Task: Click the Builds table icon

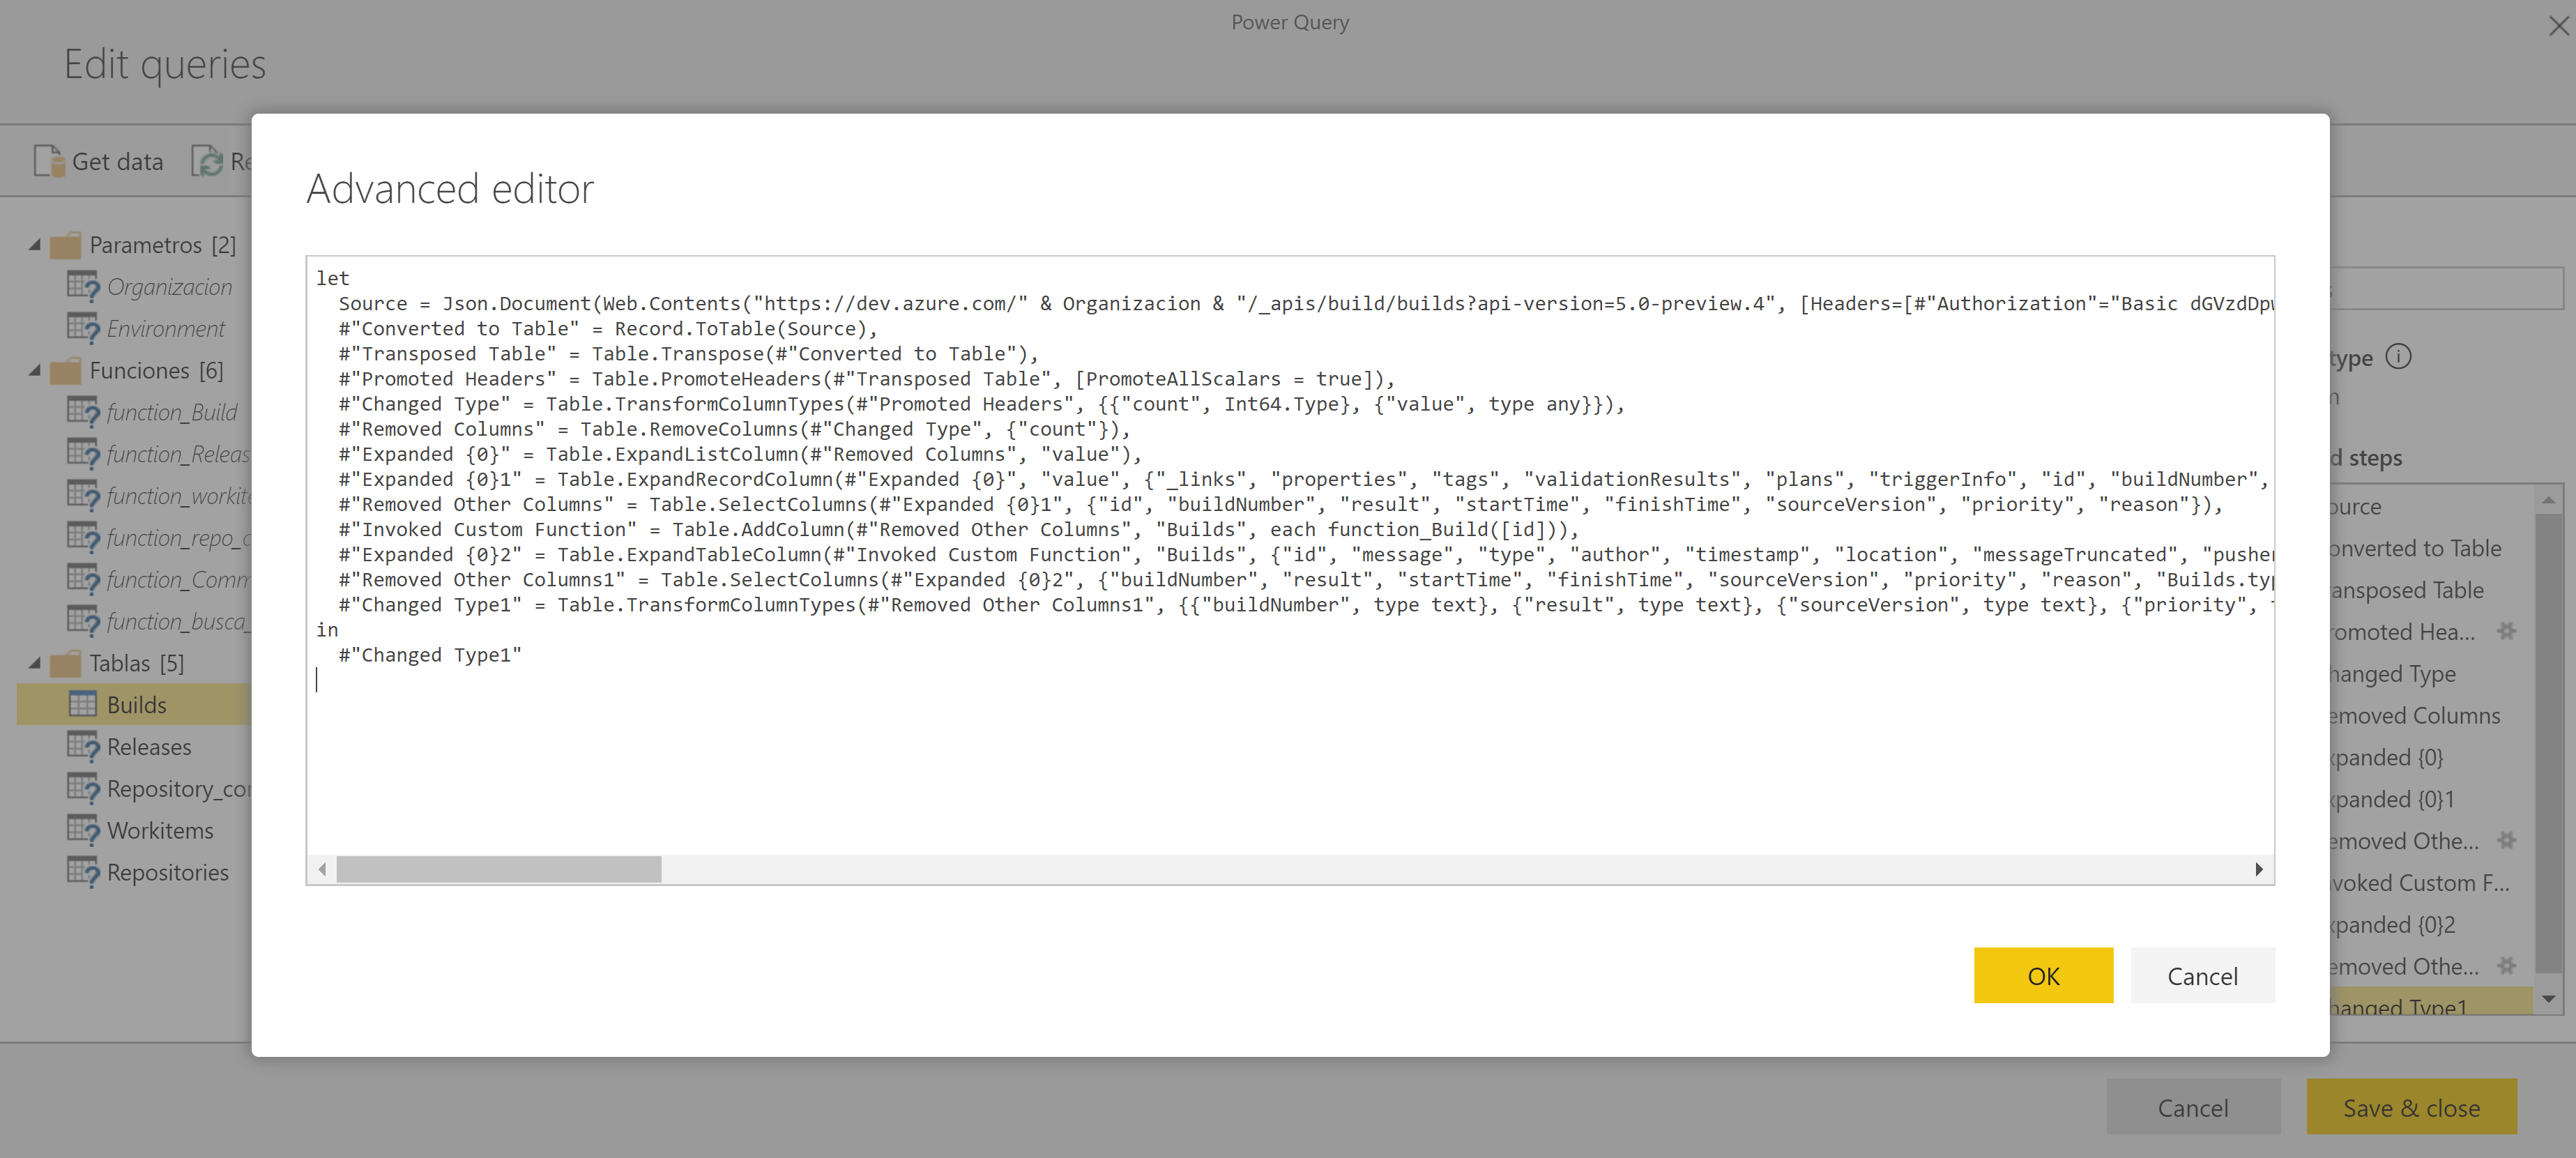Action: click(83, 705)
